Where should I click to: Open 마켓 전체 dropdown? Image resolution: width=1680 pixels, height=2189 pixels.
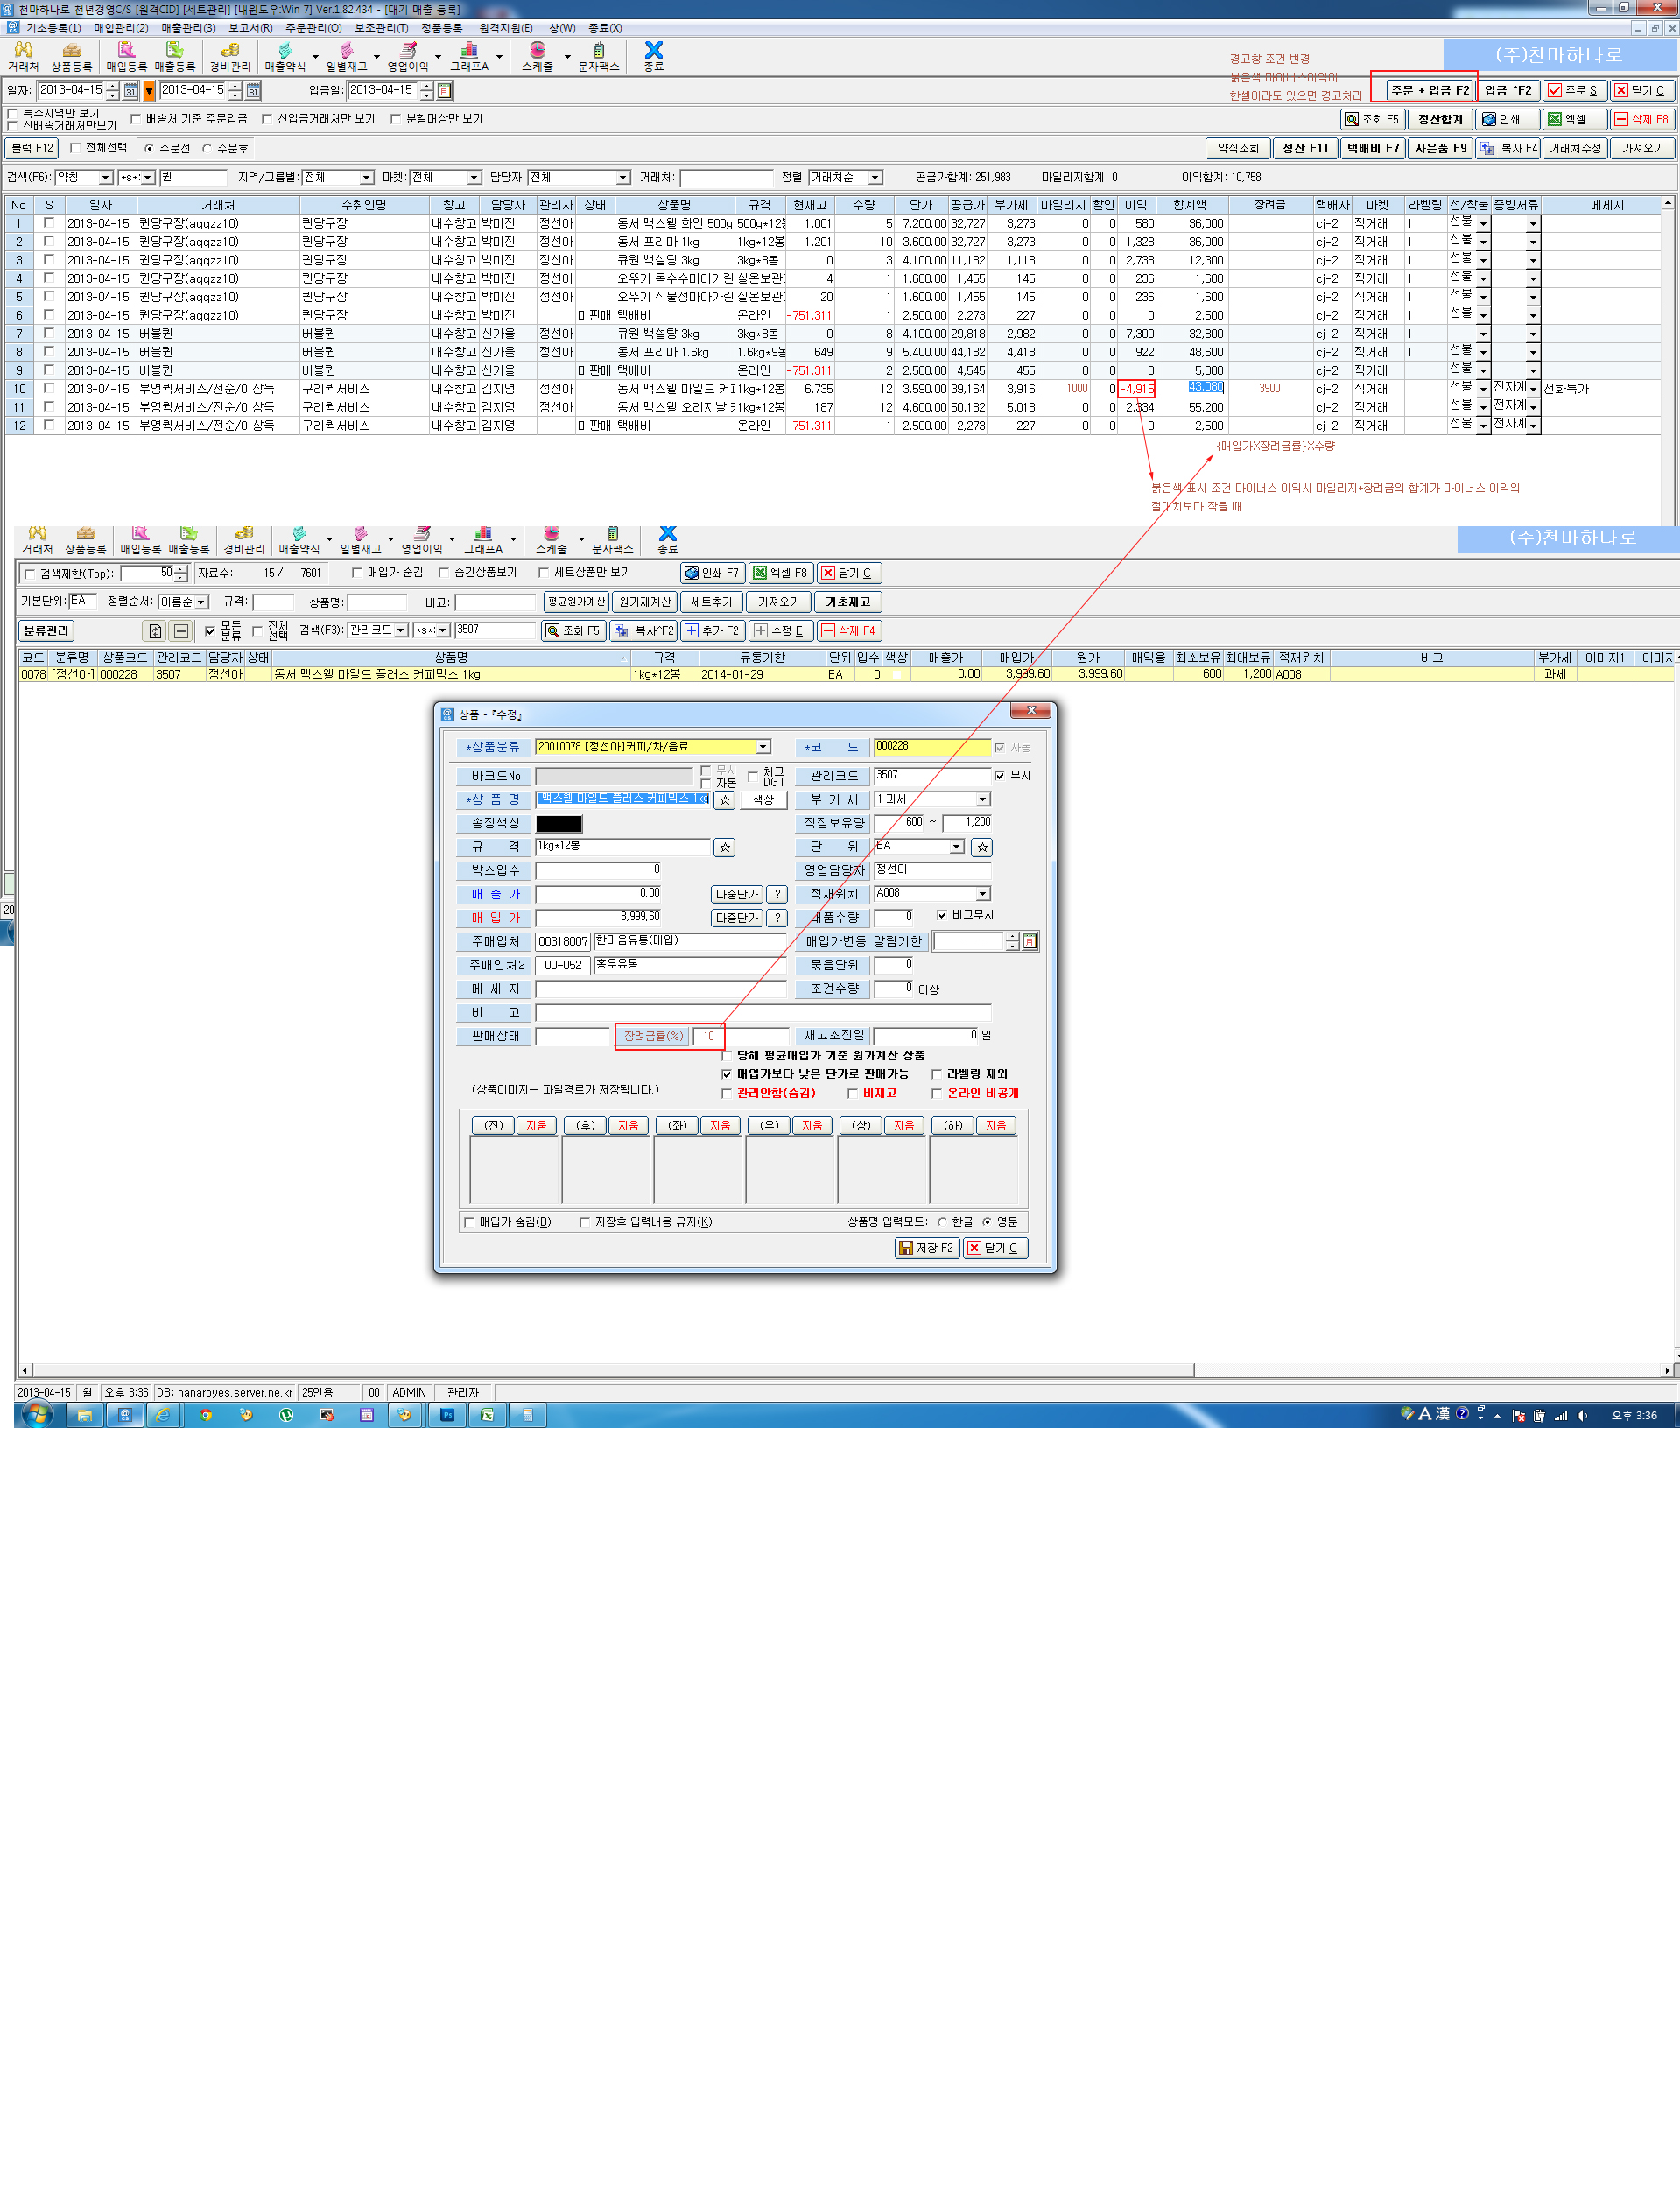point(474,178)
